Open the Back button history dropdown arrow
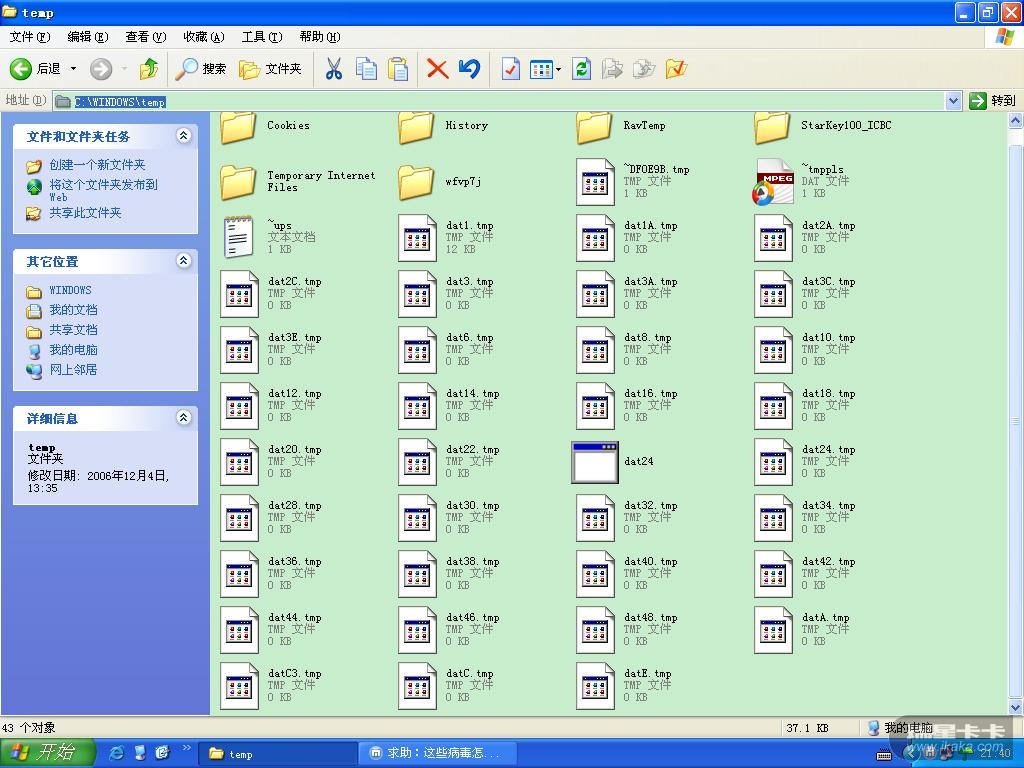This screenshot has width=1024, height=768. coord(73,69)
